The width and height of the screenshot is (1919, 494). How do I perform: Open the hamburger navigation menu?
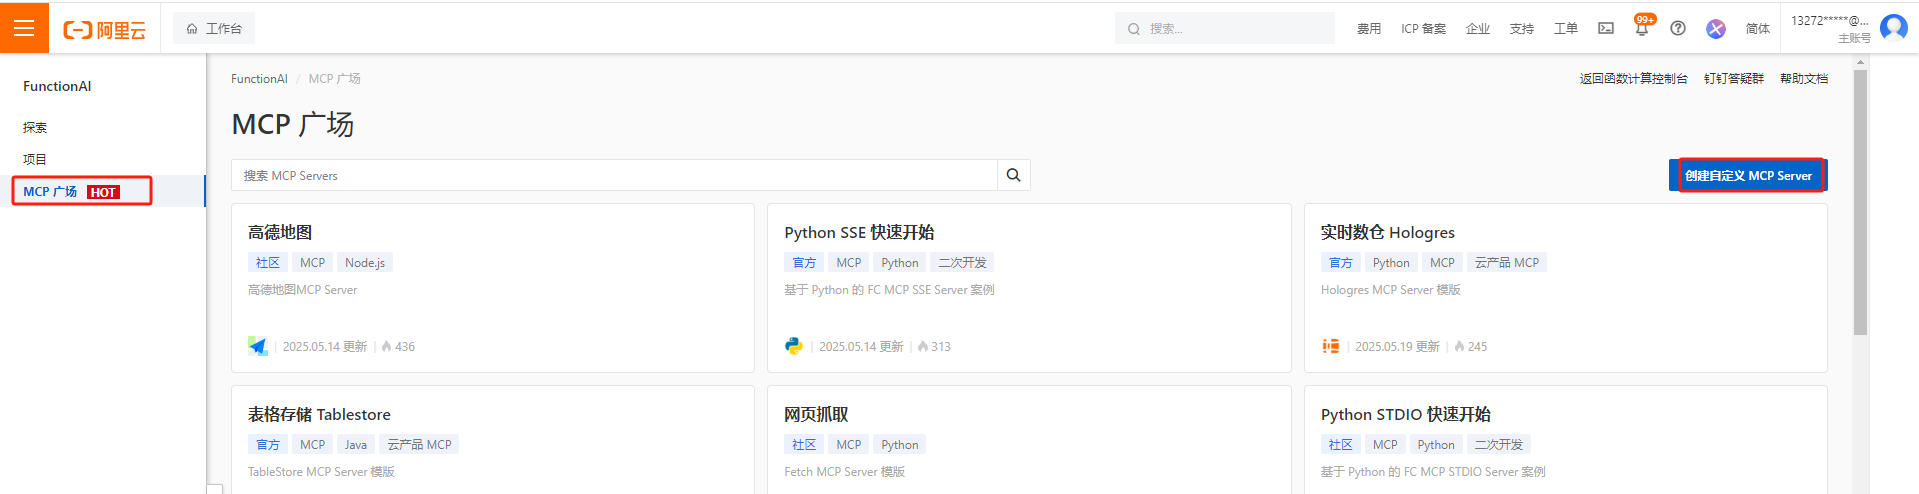[x=24, y=28]
